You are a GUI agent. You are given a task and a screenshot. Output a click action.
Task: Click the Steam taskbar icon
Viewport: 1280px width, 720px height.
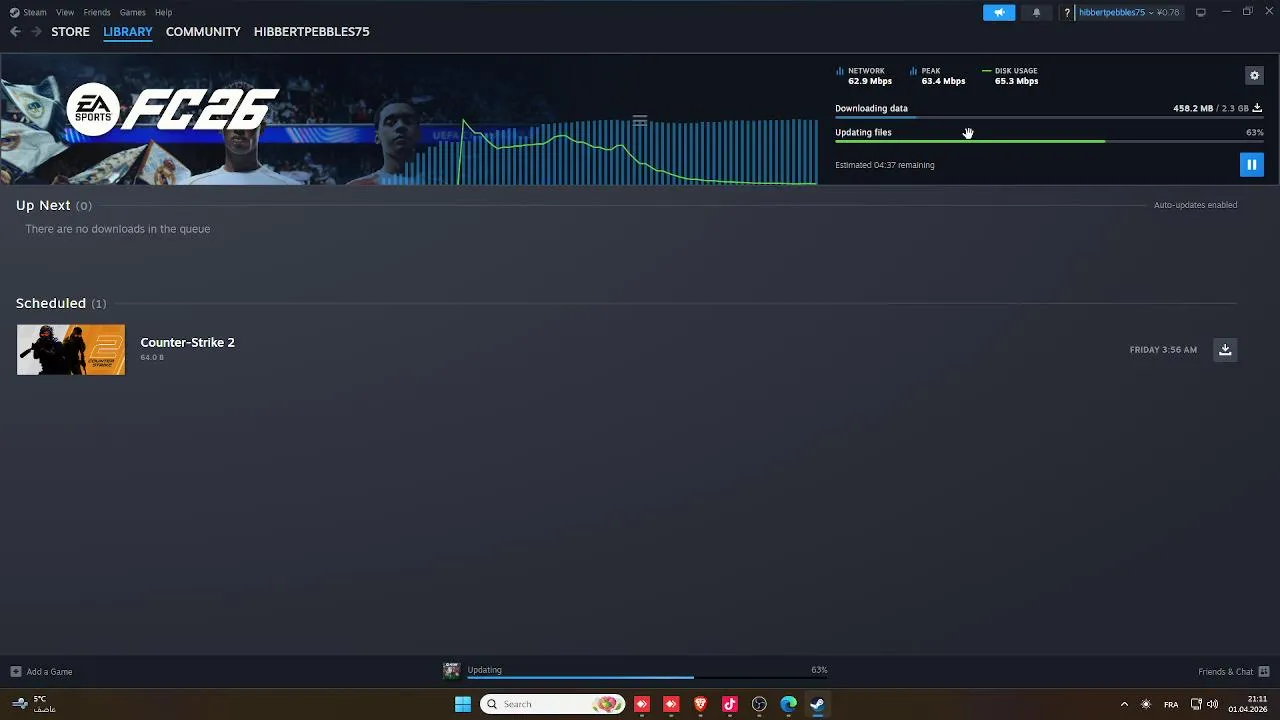817,704
